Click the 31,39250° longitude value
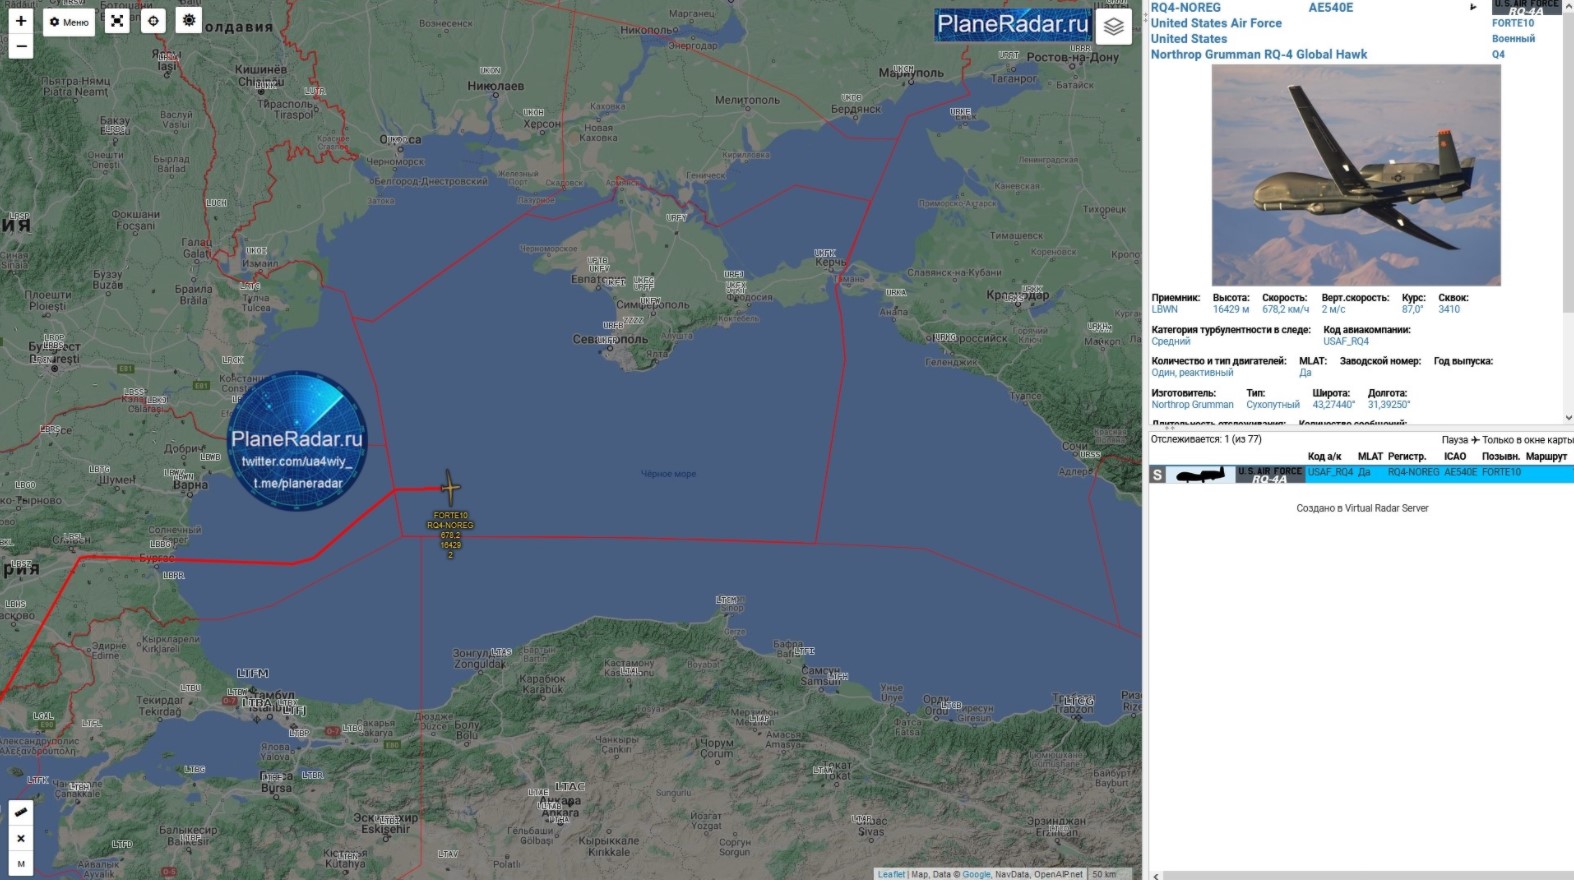This screenshot has height=880, width=1574. (1389, 404)
